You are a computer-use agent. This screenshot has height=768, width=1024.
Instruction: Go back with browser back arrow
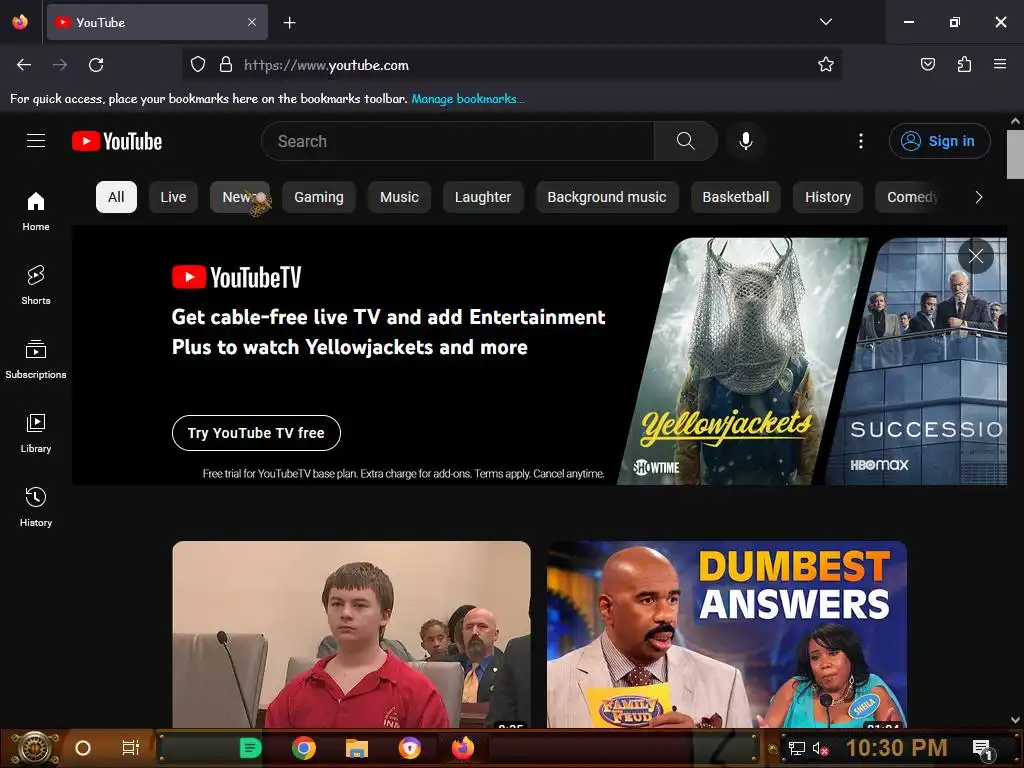[x=24, y=65]
